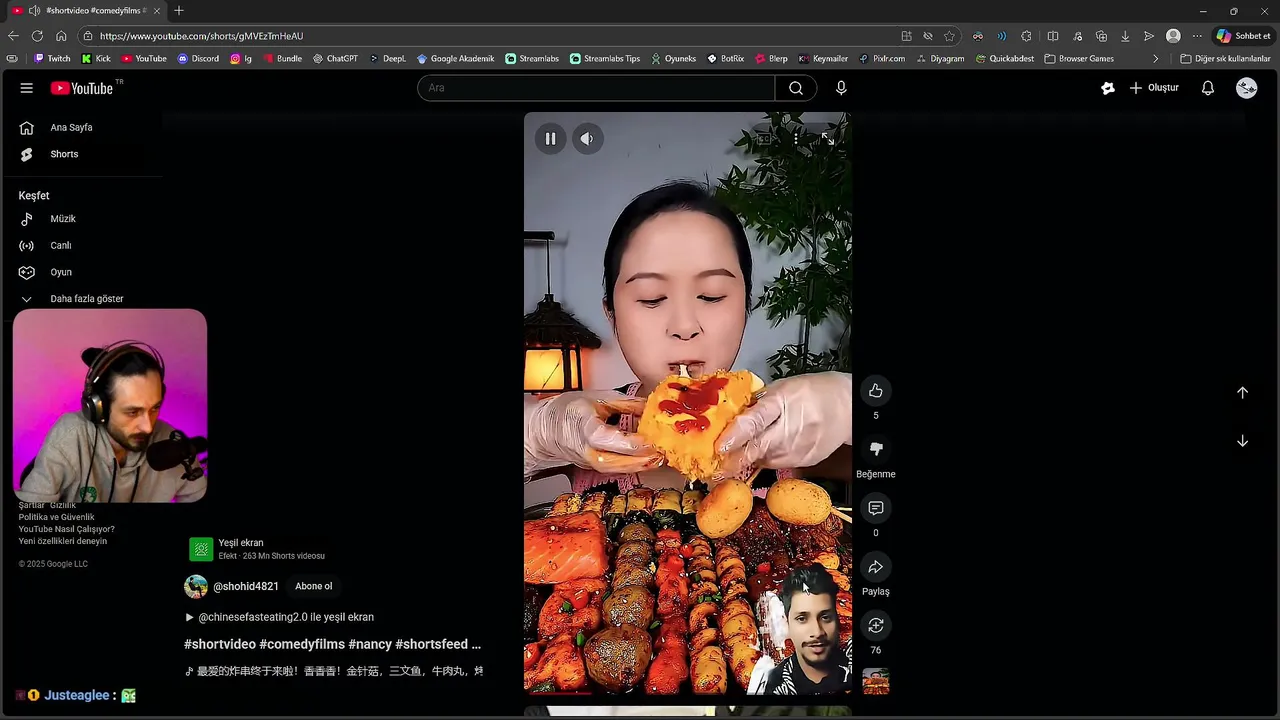Open the comments panel

click(x=876, y=508)
